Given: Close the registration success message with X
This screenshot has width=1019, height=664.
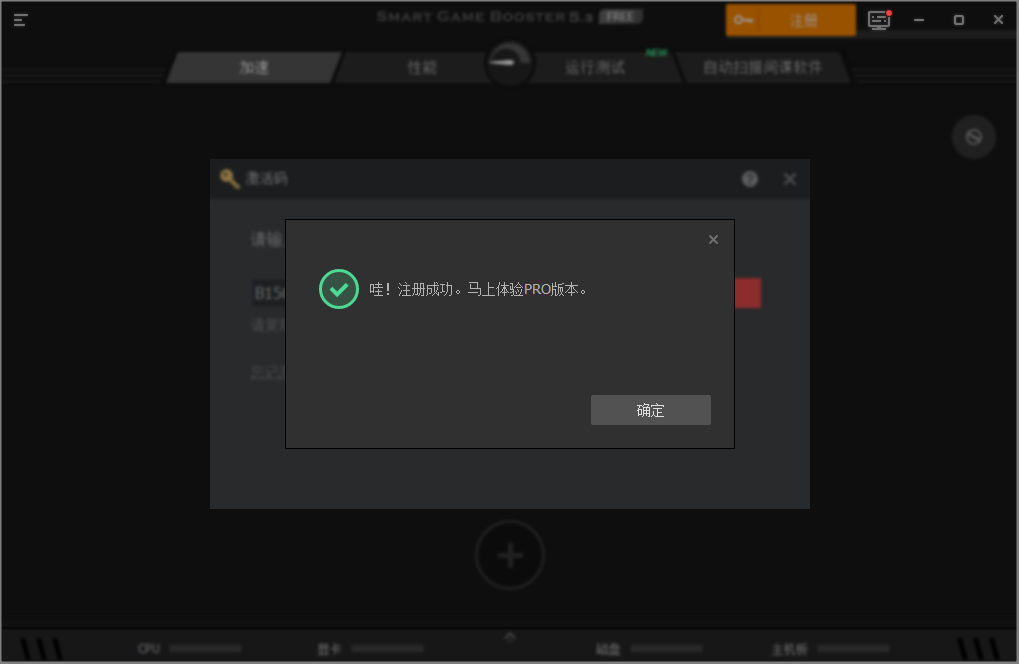Looking at the screenshot, I should pos(713,240).
